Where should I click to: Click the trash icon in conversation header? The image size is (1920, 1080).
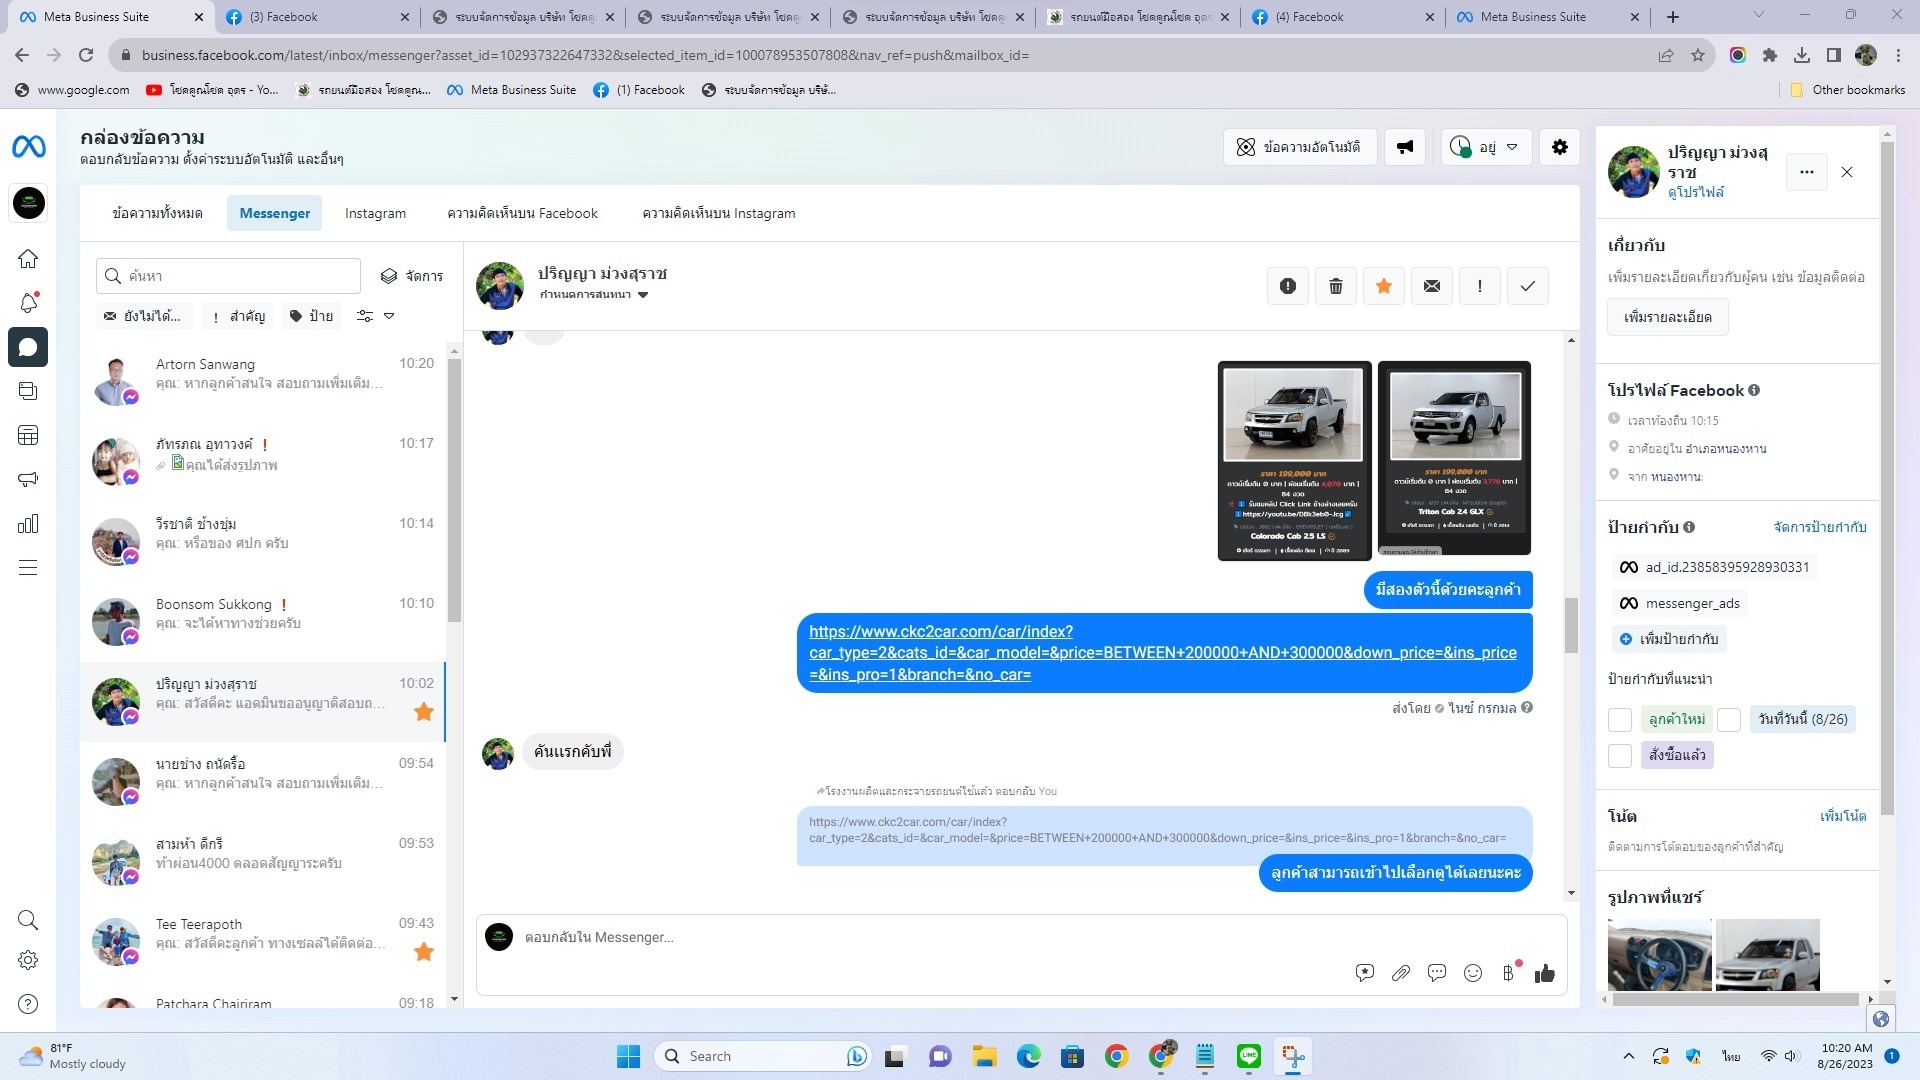(1335, 286)
